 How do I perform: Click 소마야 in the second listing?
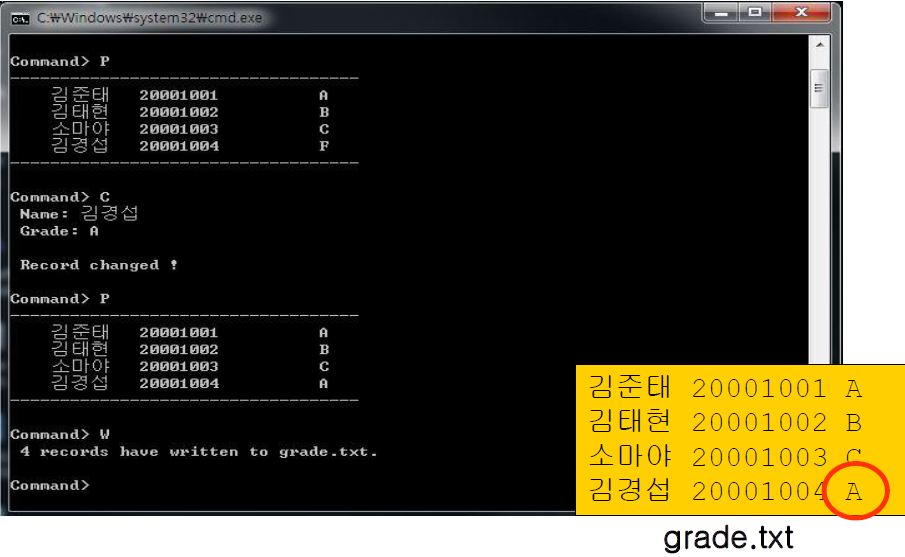(80, 365)
